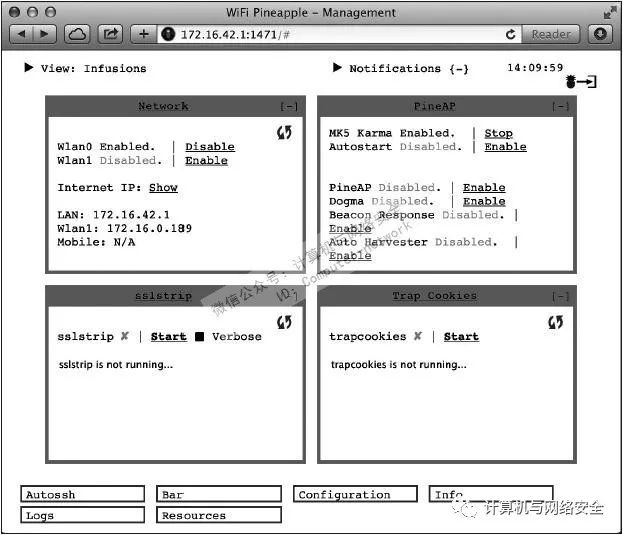Screen dimensions: 623x535
Task: Collapse the Trap Cookies tile with [-]
Action: (561, 296)
